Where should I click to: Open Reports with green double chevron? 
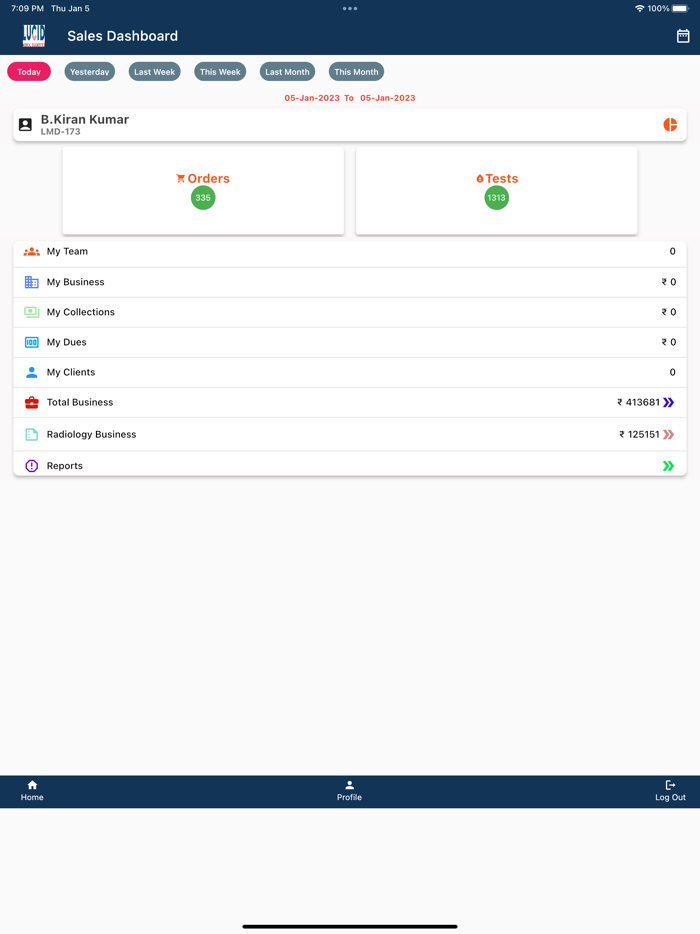click(x=668, y=466)
